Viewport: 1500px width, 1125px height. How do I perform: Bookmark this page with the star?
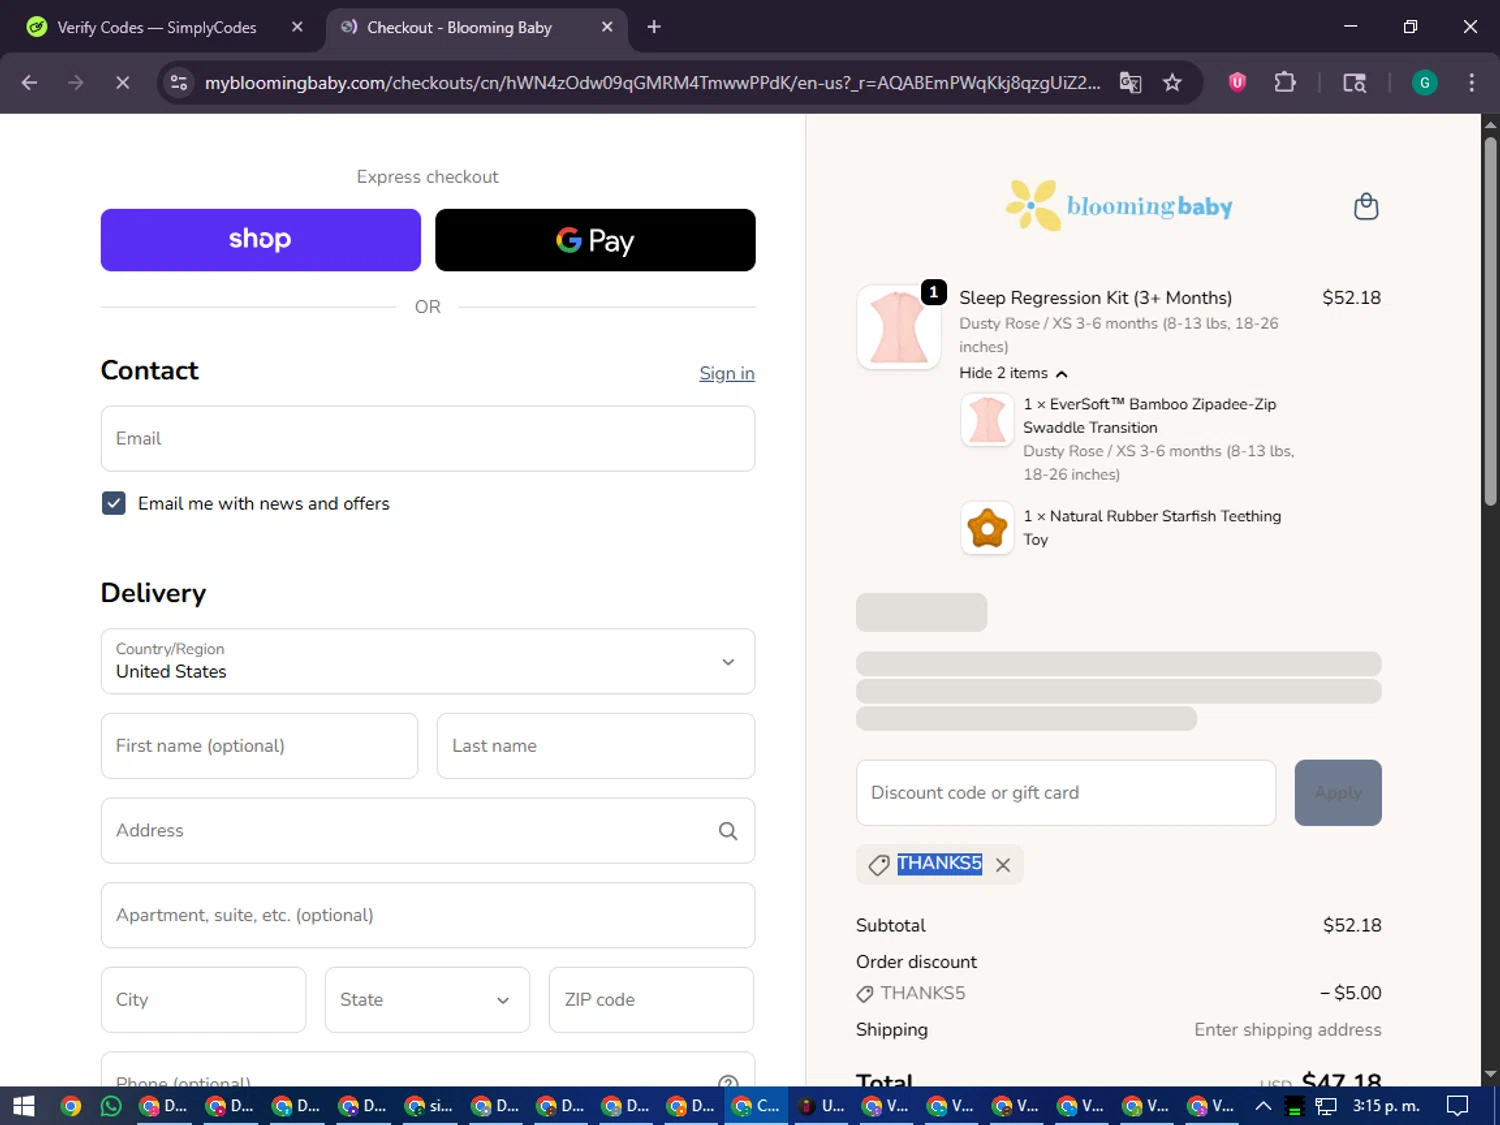(1172, 83)
